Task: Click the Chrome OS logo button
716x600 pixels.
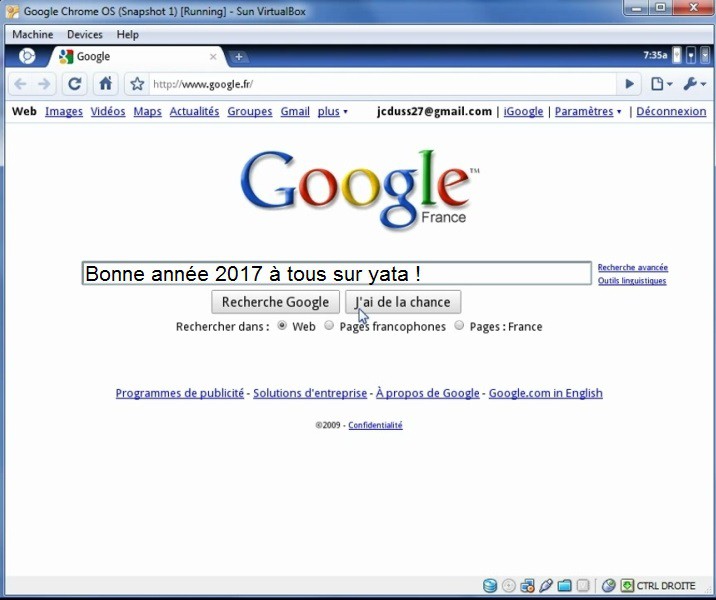Action: click(x=27, y=56)
